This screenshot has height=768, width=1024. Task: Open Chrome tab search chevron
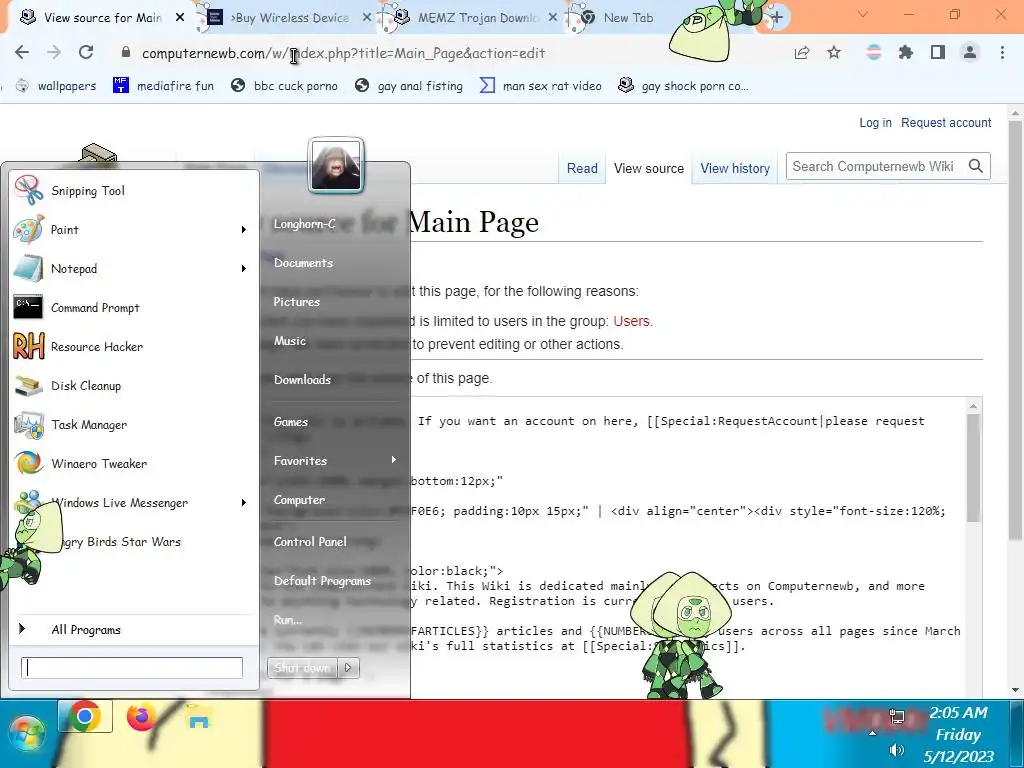coord(863,14)
